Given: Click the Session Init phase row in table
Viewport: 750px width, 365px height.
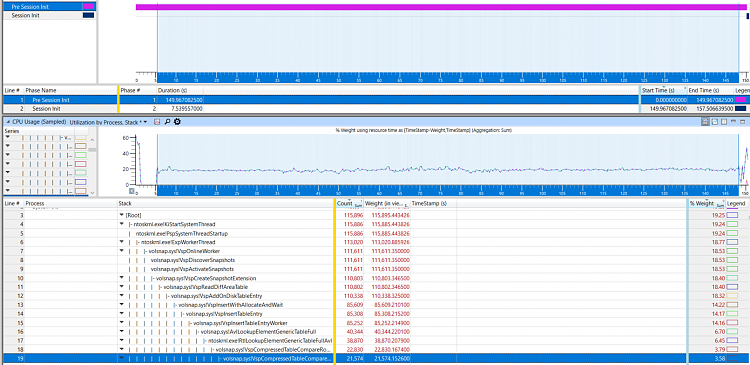Looking at the screenshot, I should click(x=375, y=109).
